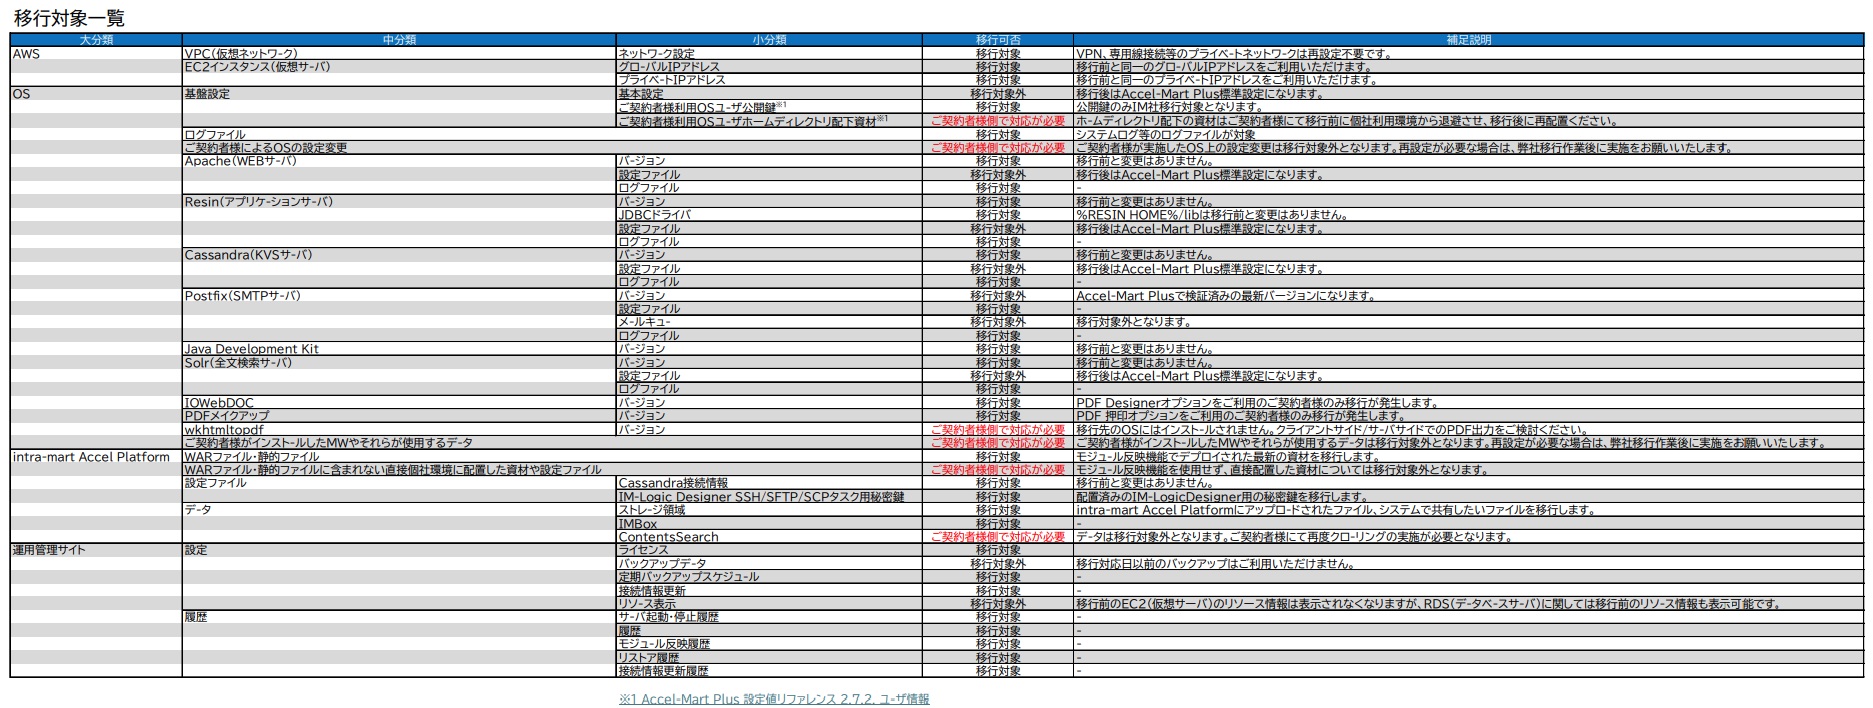
Task: Click the 移行対象一覧 title text
Action: (69, 18)
